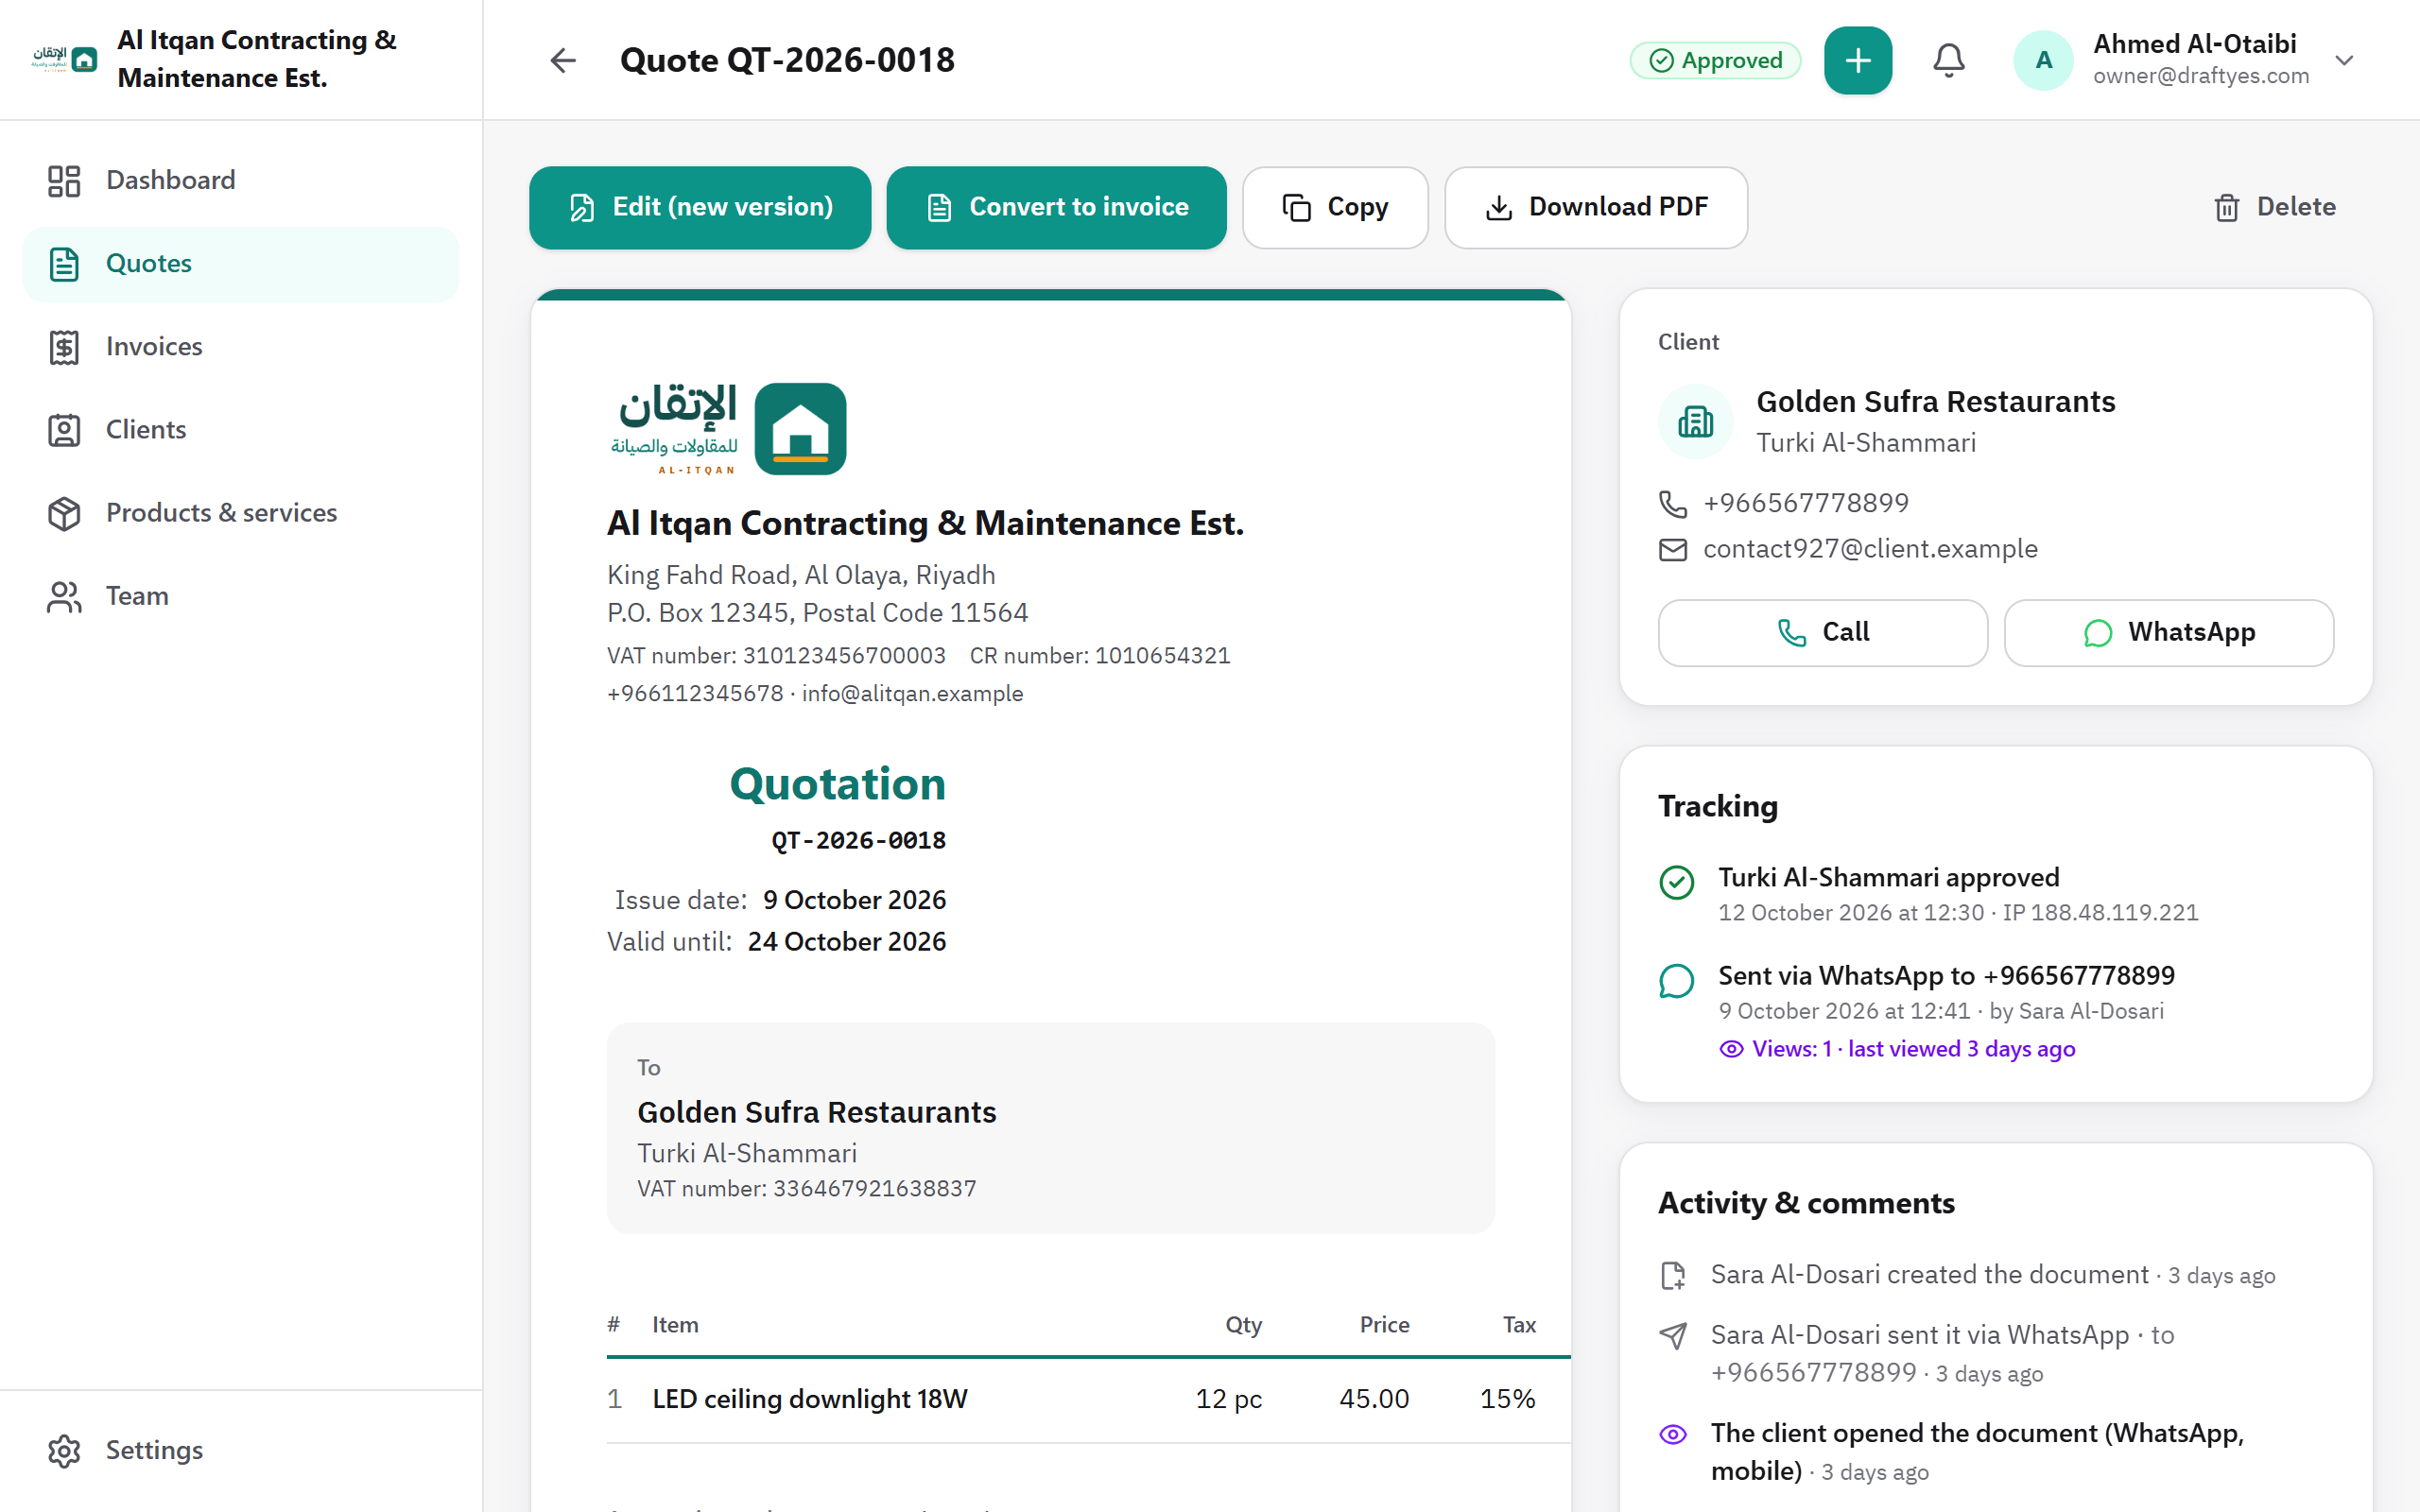Open Invoices from the sidebar
The image size is (2420, 1512).
pos(241,347)
